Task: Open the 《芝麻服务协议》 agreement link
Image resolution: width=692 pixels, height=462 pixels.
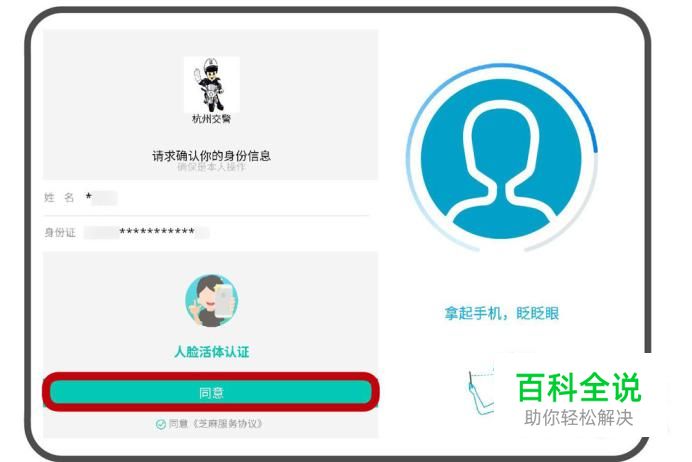Action: (227, 424)
